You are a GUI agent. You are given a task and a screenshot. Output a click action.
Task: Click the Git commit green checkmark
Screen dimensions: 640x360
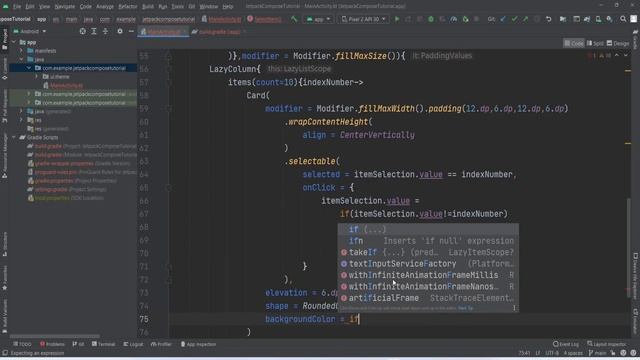514,19
